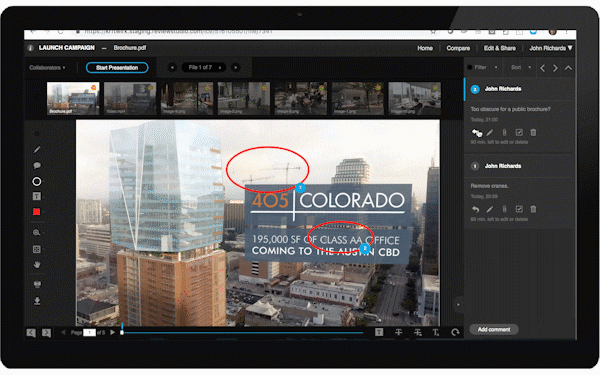Edit the 'Remove cranes' comment with pencil
The image size is (600, 375).
point(490,209)
